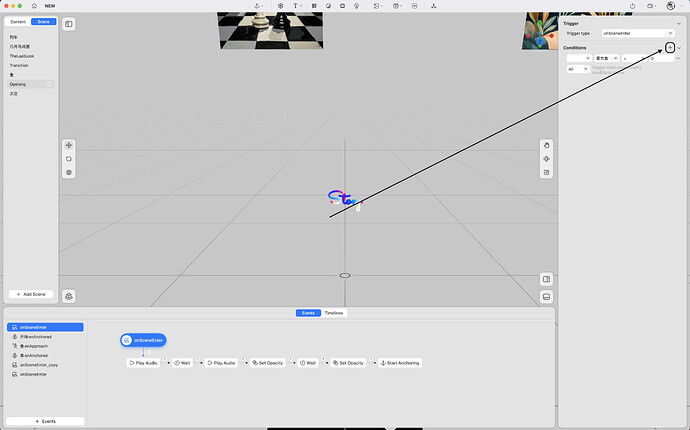This screenshot has width=690, height=430.
Task: Switch to the Timelines tab
Action: (x=334, y=313)
